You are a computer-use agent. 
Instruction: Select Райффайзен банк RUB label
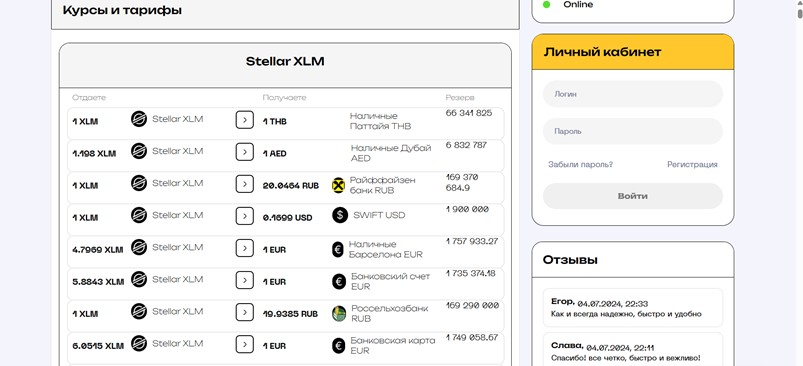(x=383, y=185)
